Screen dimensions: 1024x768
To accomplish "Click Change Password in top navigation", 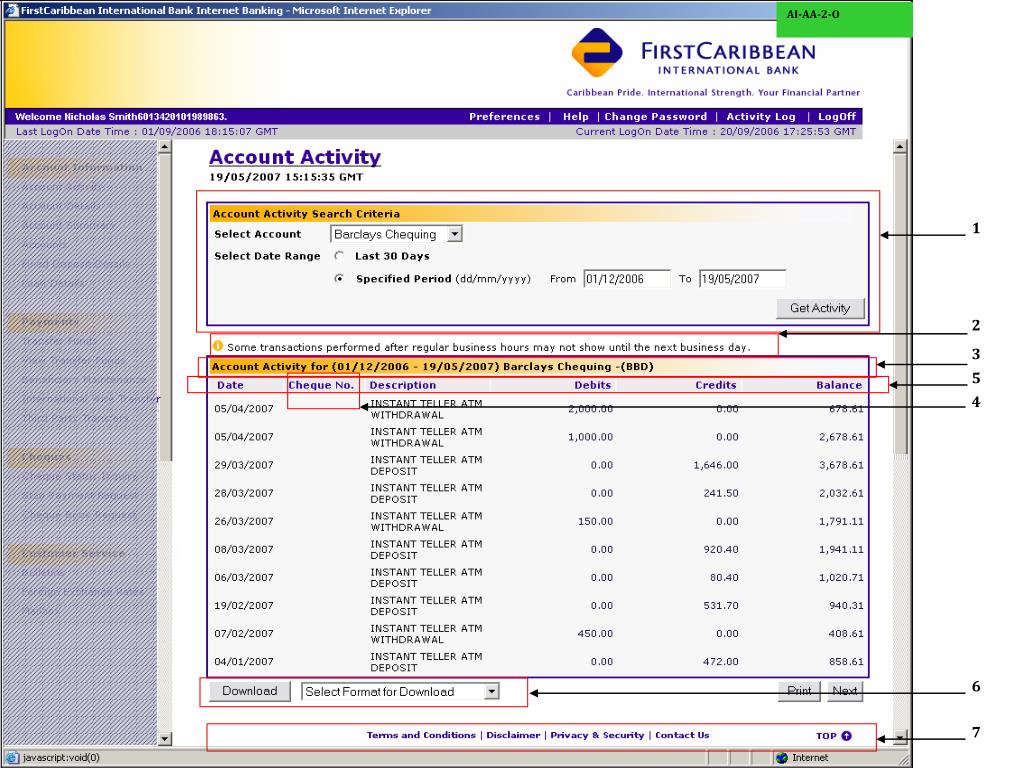I will [x=655, y=116].
